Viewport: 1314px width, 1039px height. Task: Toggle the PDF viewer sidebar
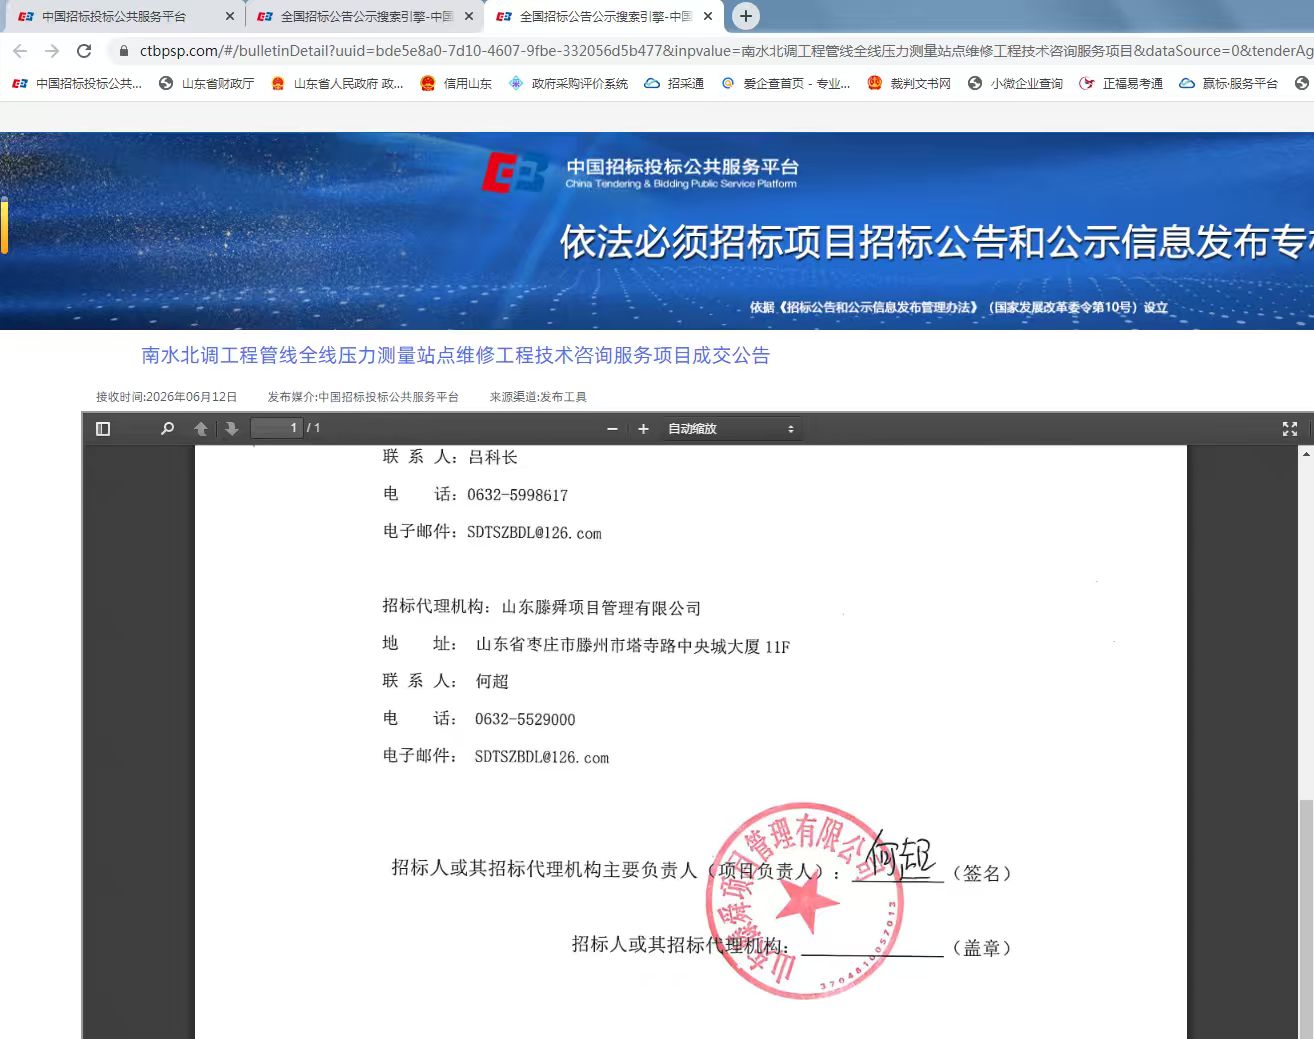point(102,428)
